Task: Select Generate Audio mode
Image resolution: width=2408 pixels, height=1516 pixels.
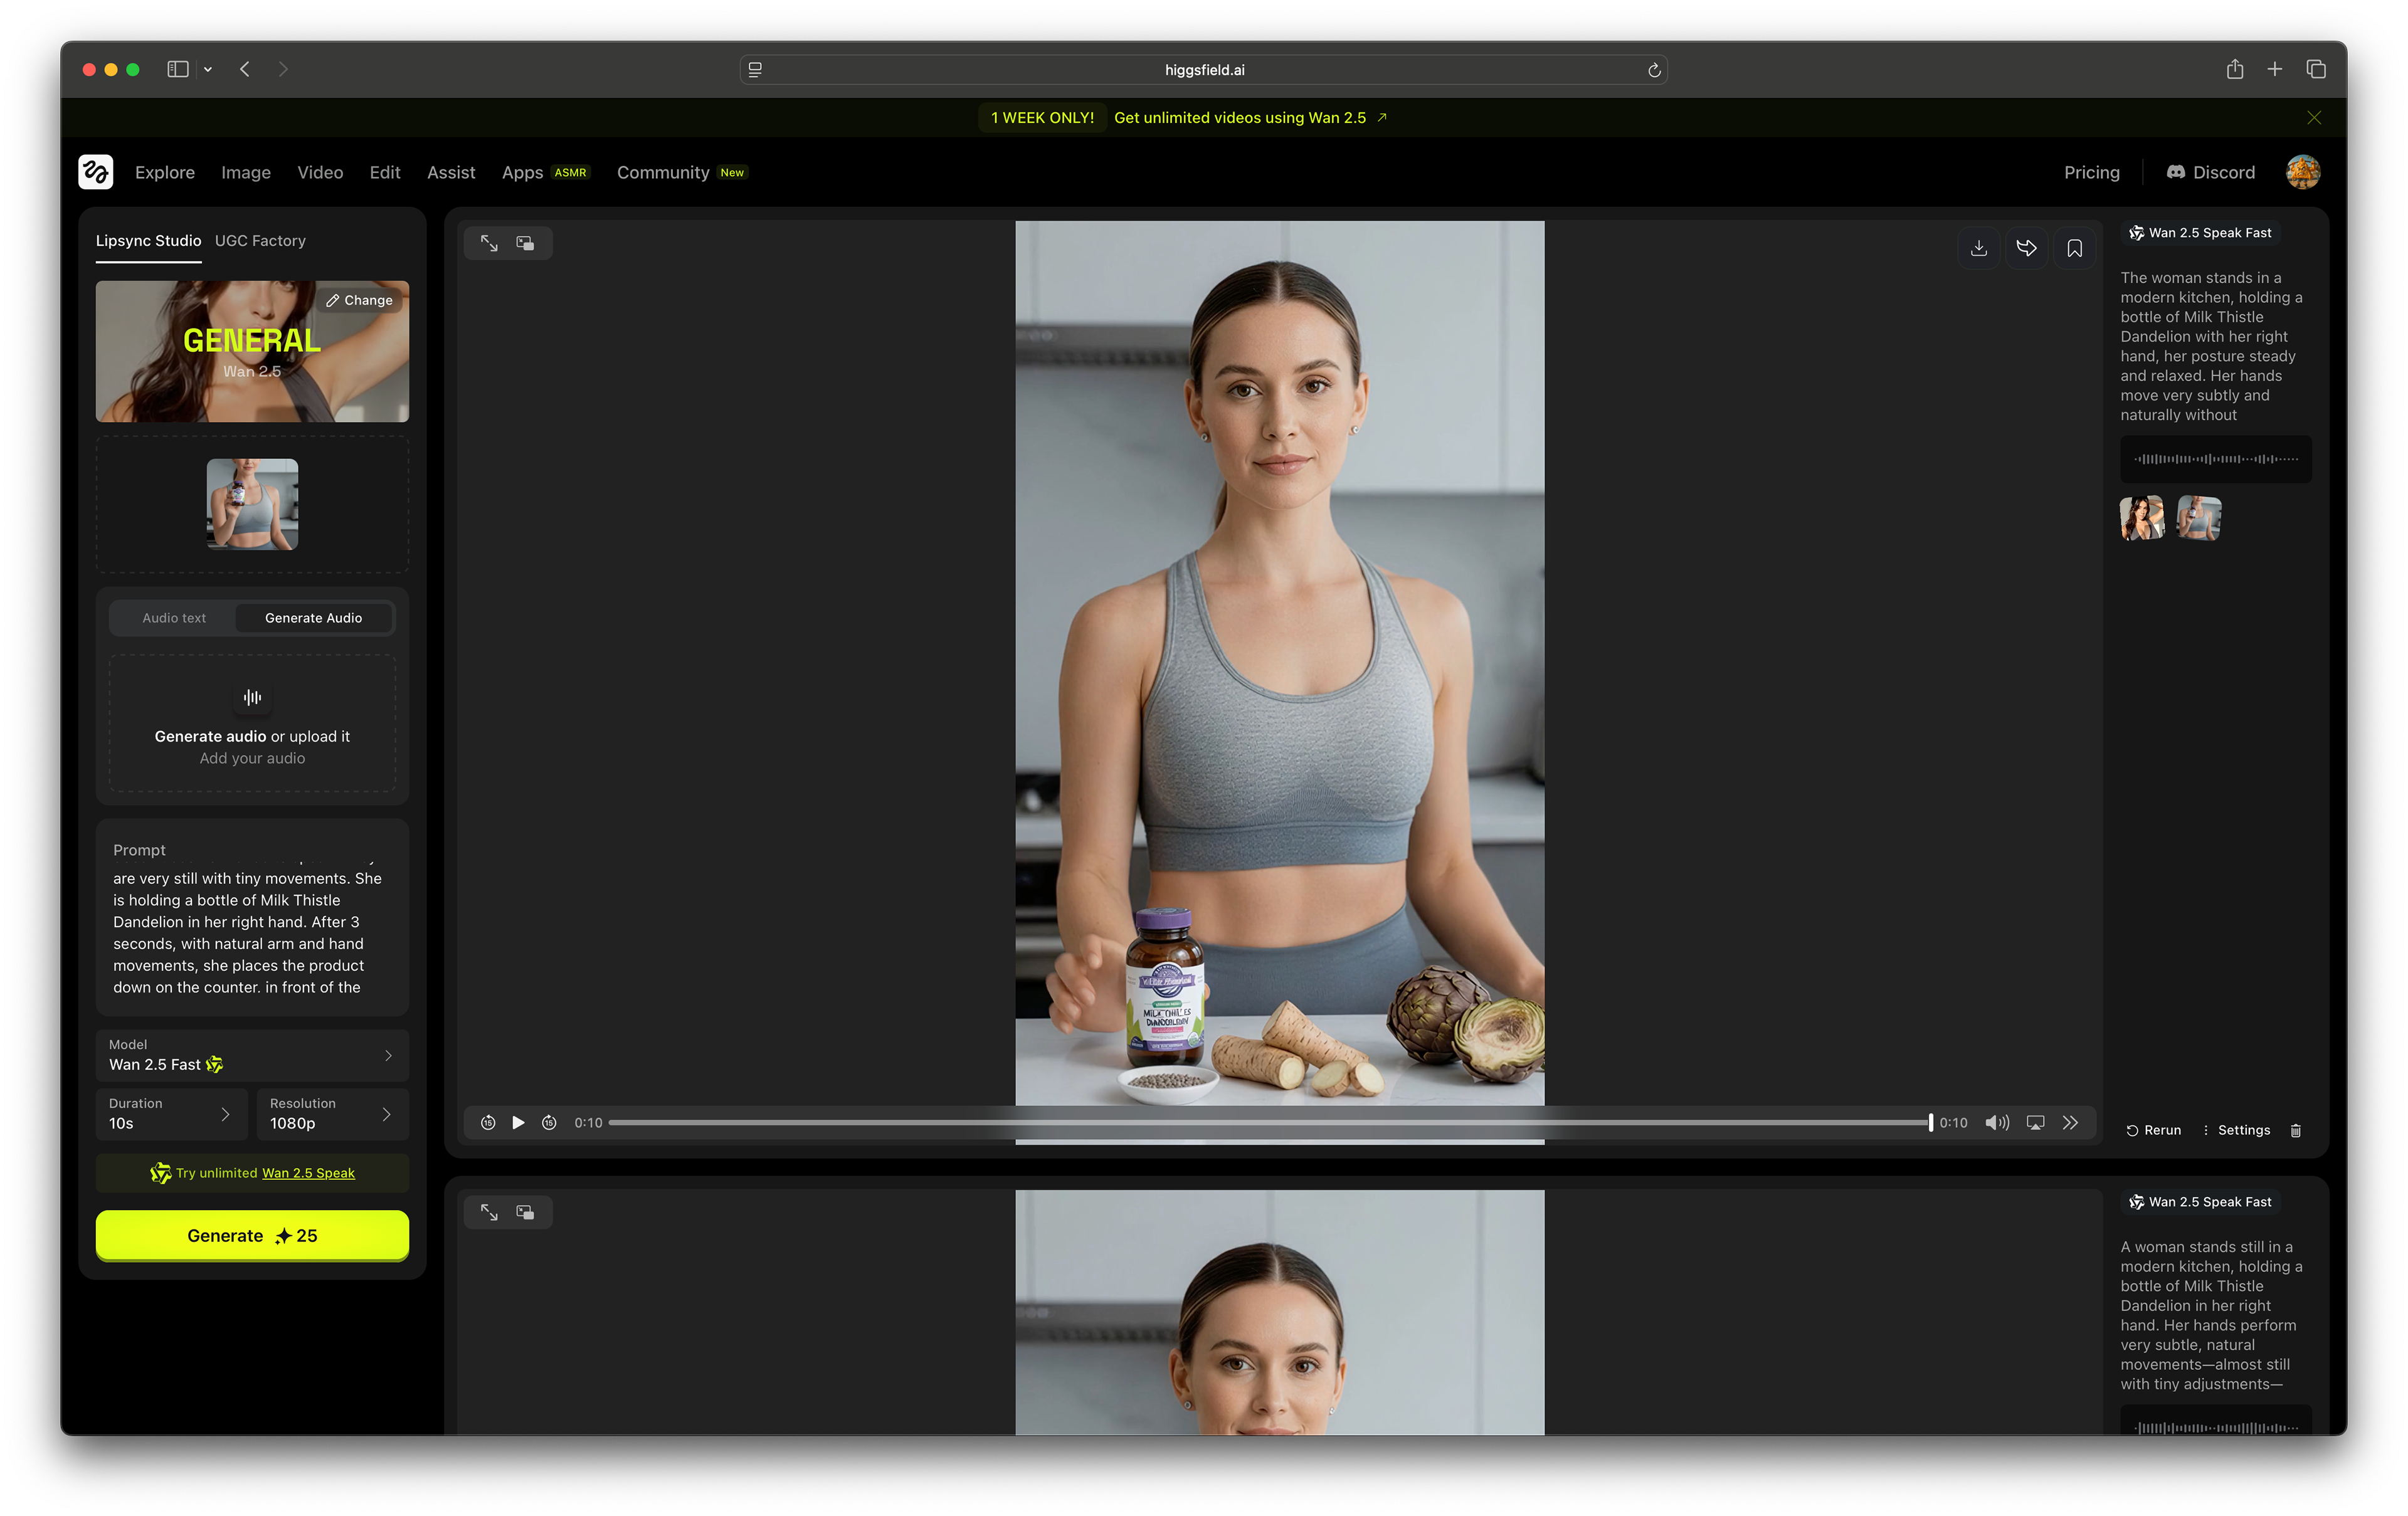Action: (x=313, y=618)
